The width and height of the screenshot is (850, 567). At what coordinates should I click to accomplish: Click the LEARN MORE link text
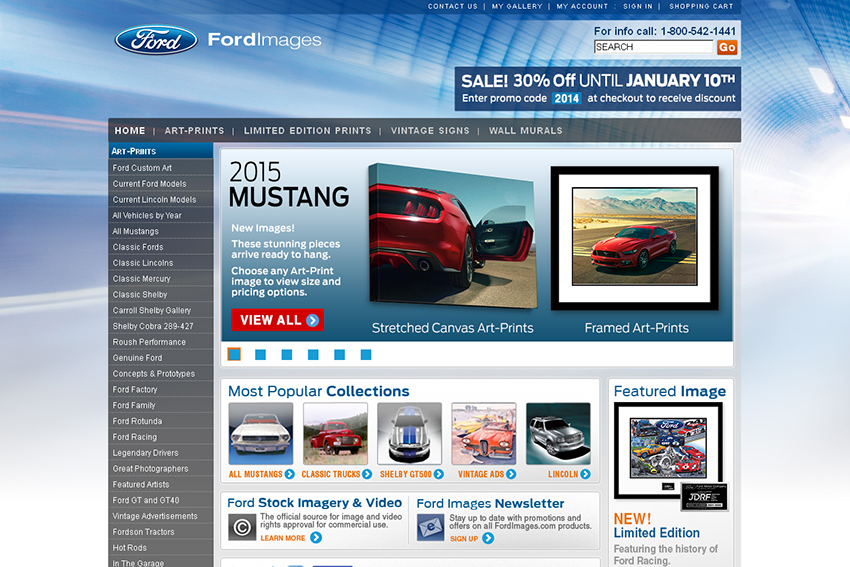(283, 538)
